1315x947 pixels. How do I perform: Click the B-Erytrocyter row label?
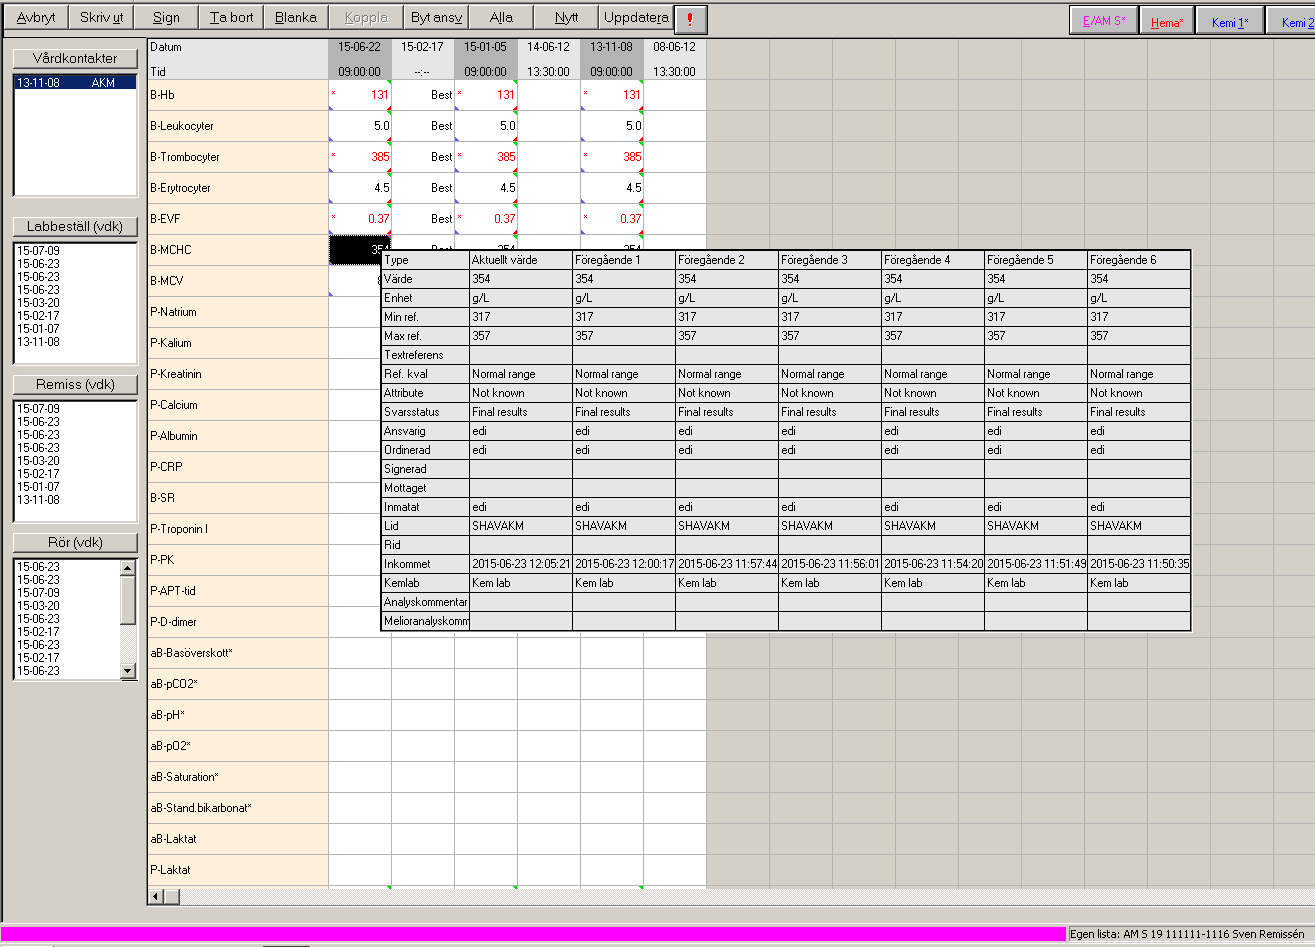[x=238, y=188]
